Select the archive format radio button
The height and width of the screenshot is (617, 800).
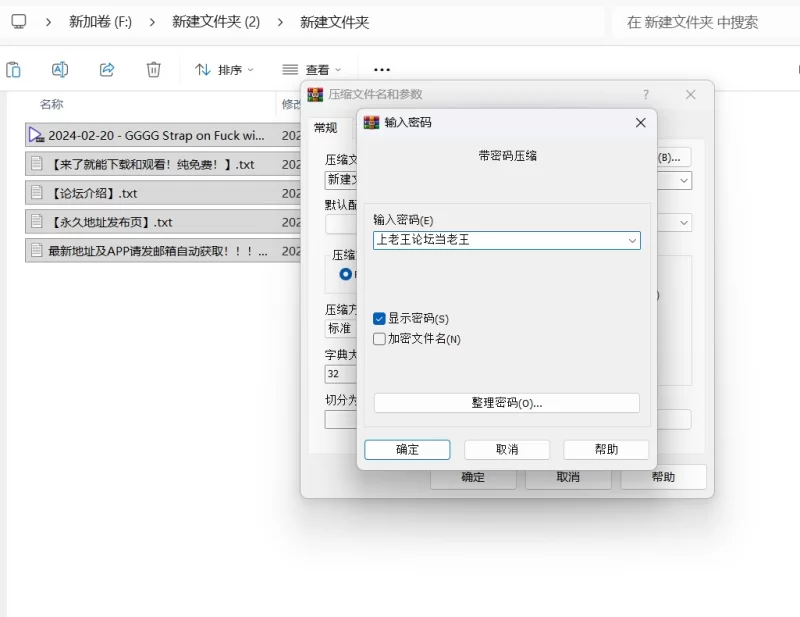click(345, 274)
